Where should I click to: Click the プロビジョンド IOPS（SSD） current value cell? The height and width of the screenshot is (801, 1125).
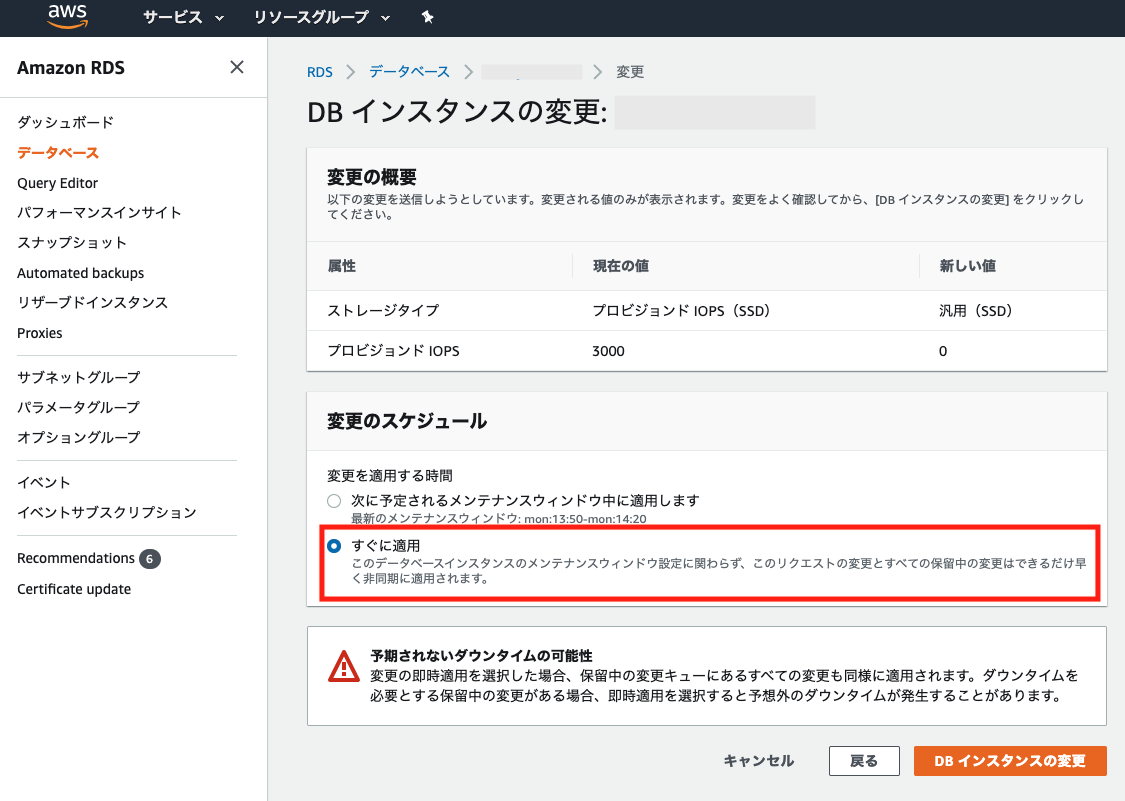[x=681, y=311]
